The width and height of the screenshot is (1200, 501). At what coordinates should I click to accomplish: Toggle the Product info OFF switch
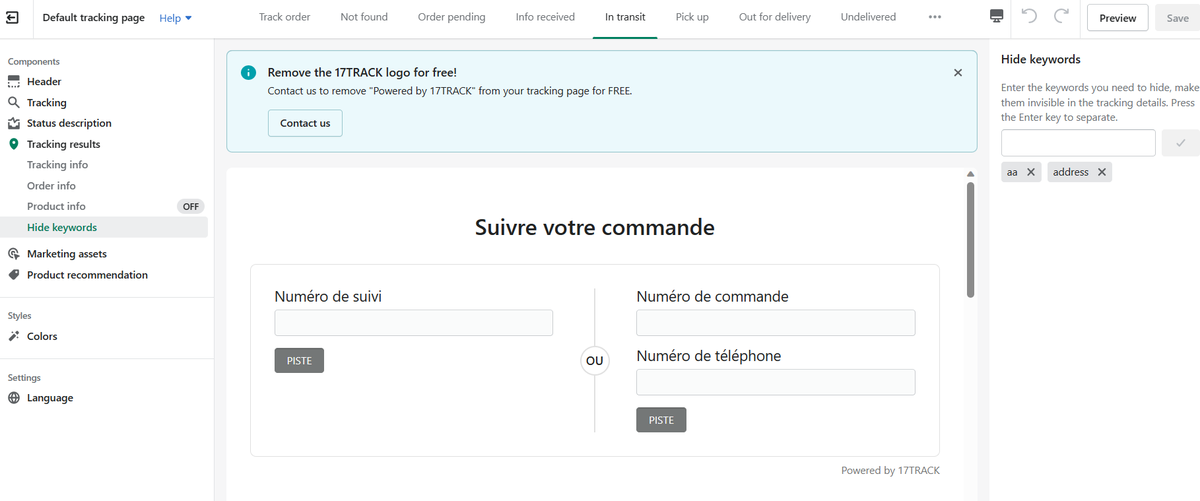(190, 207)
